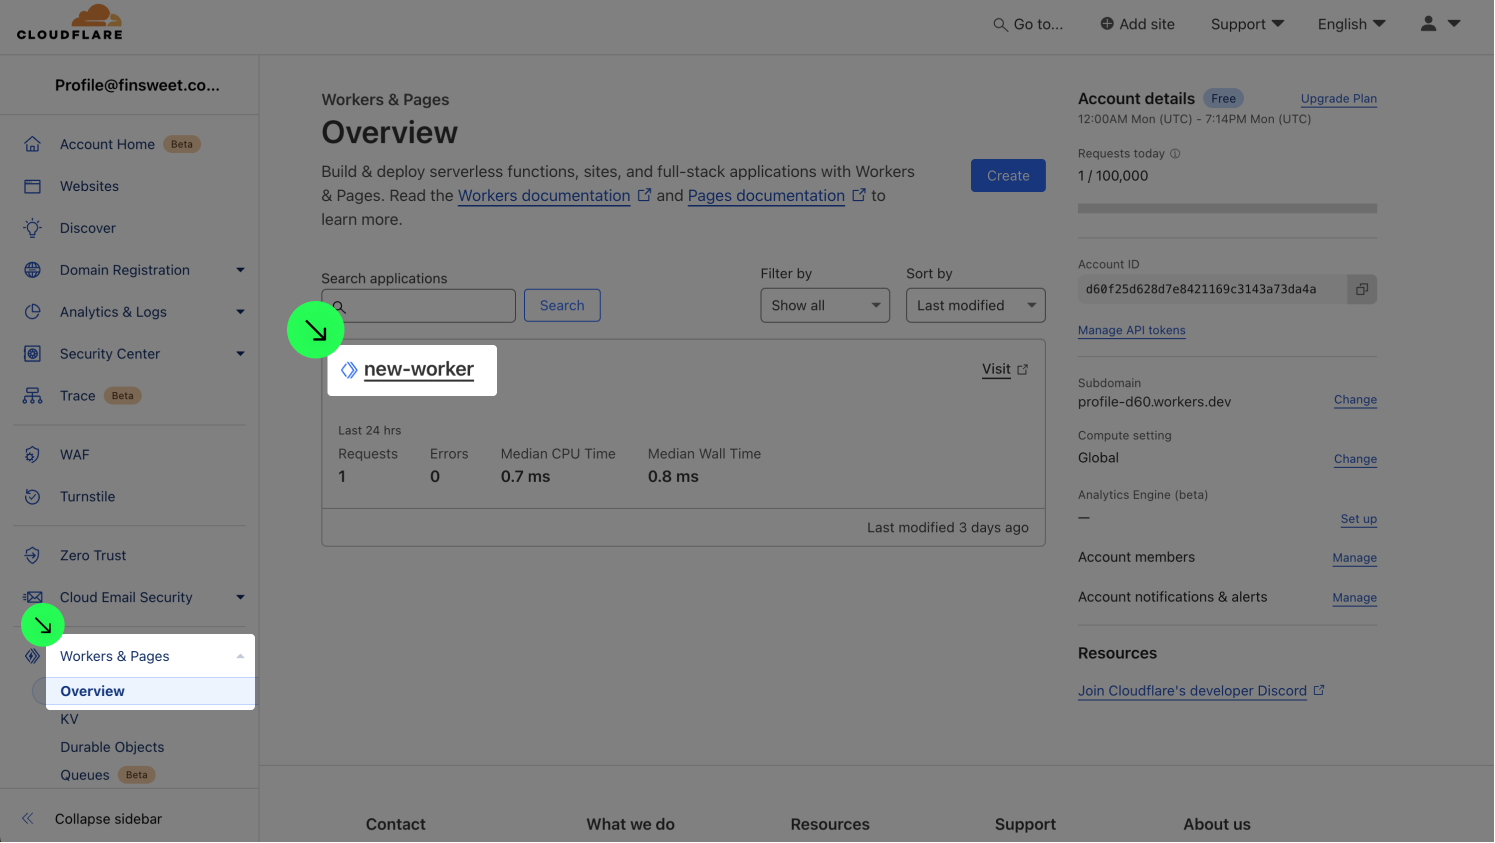
Task: Click the Requests today usage bar
Action: tap(1227, 208)
